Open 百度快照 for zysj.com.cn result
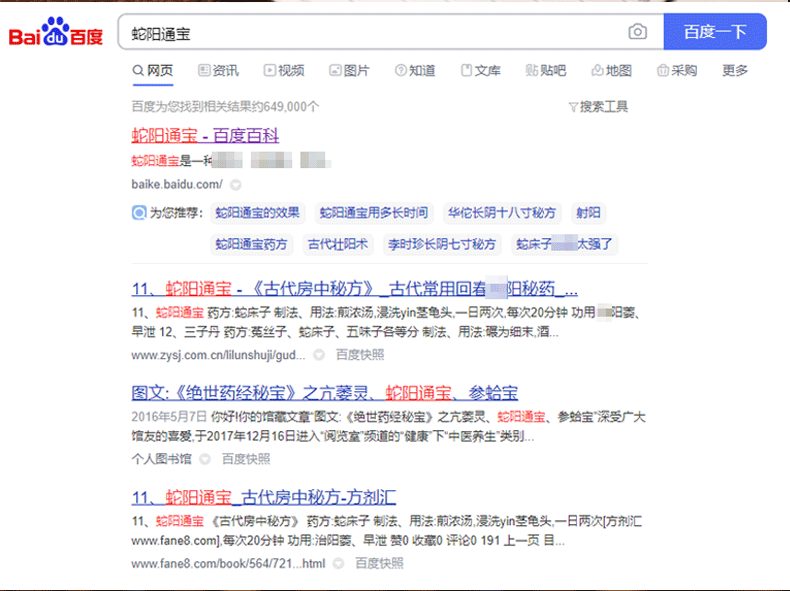 coord(360,355)
